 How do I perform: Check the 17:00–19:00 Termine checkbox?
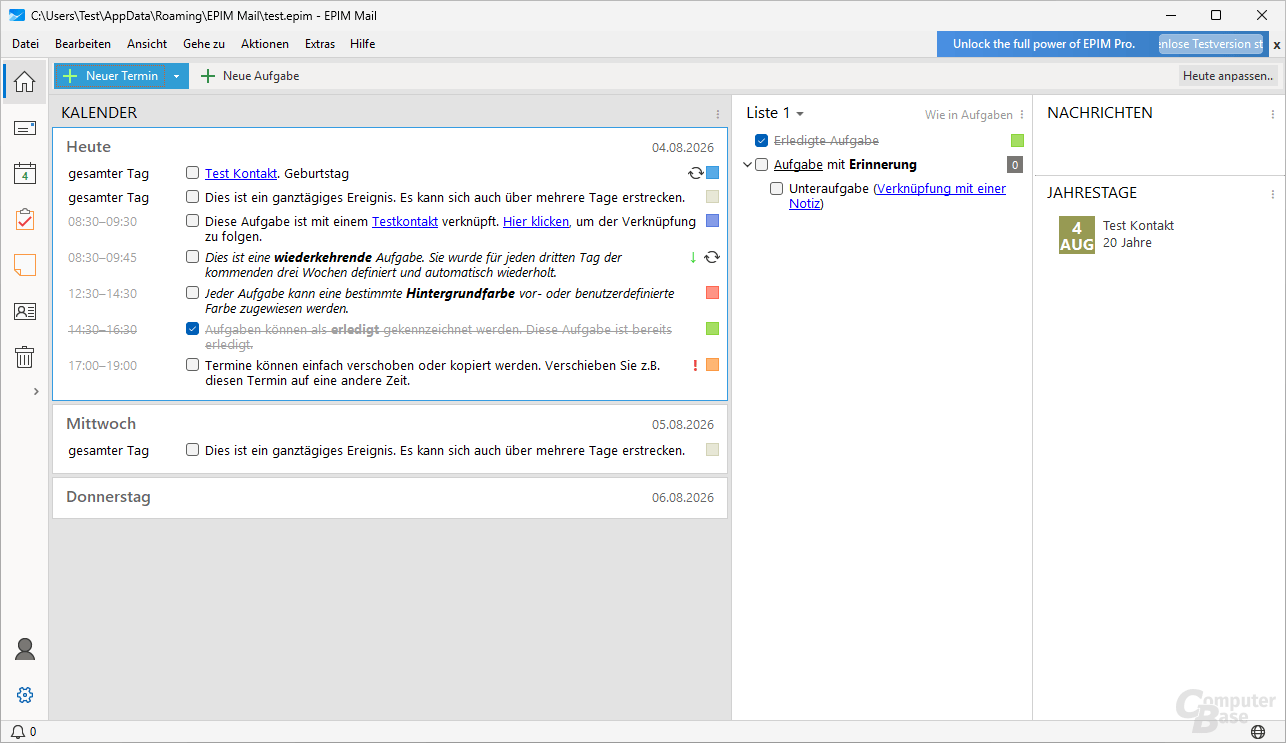tap(193, 365)
